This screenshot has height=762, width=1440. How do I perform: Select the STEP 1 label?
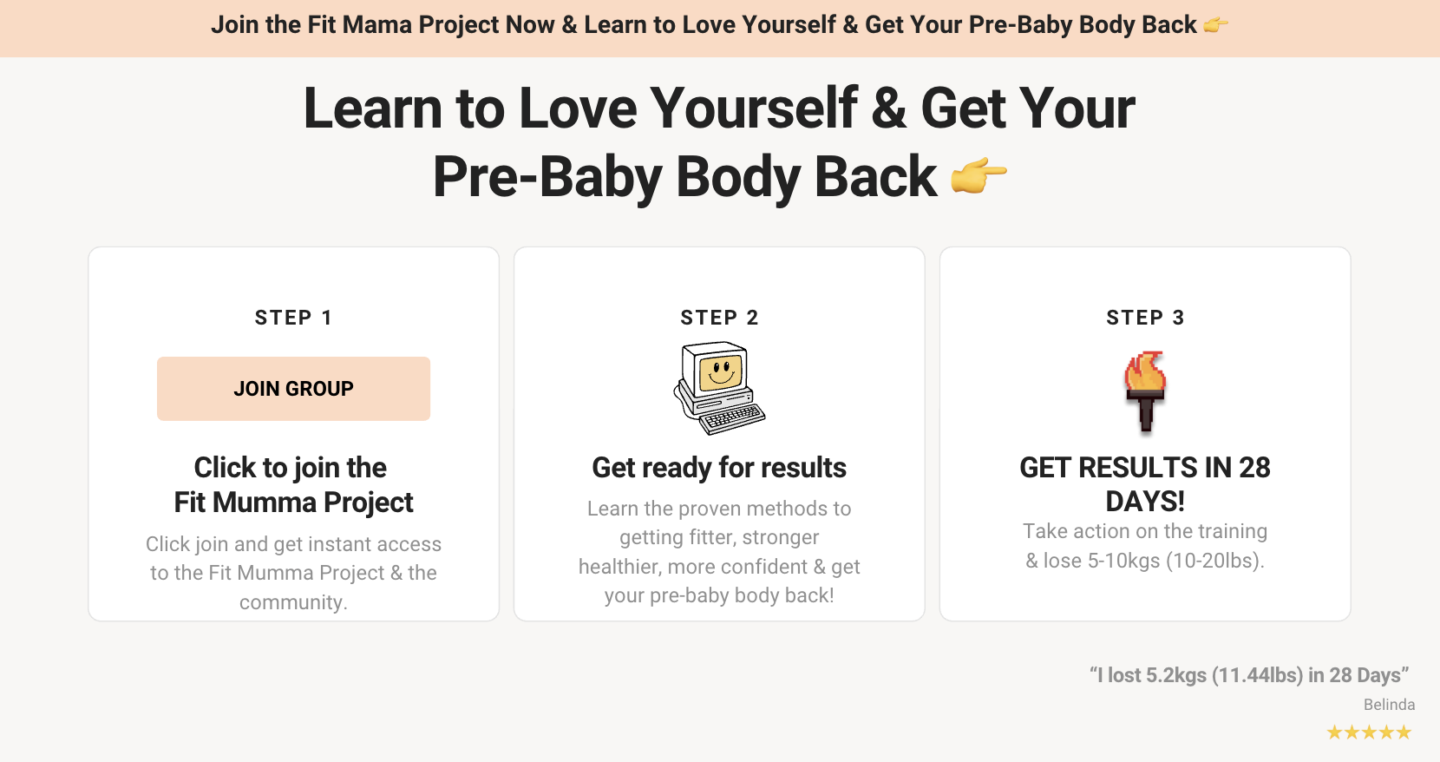point(293,318)
